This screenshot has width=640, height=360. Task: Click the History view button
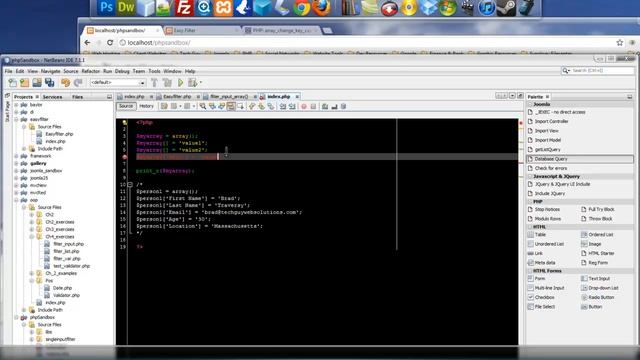coord(146,106)
